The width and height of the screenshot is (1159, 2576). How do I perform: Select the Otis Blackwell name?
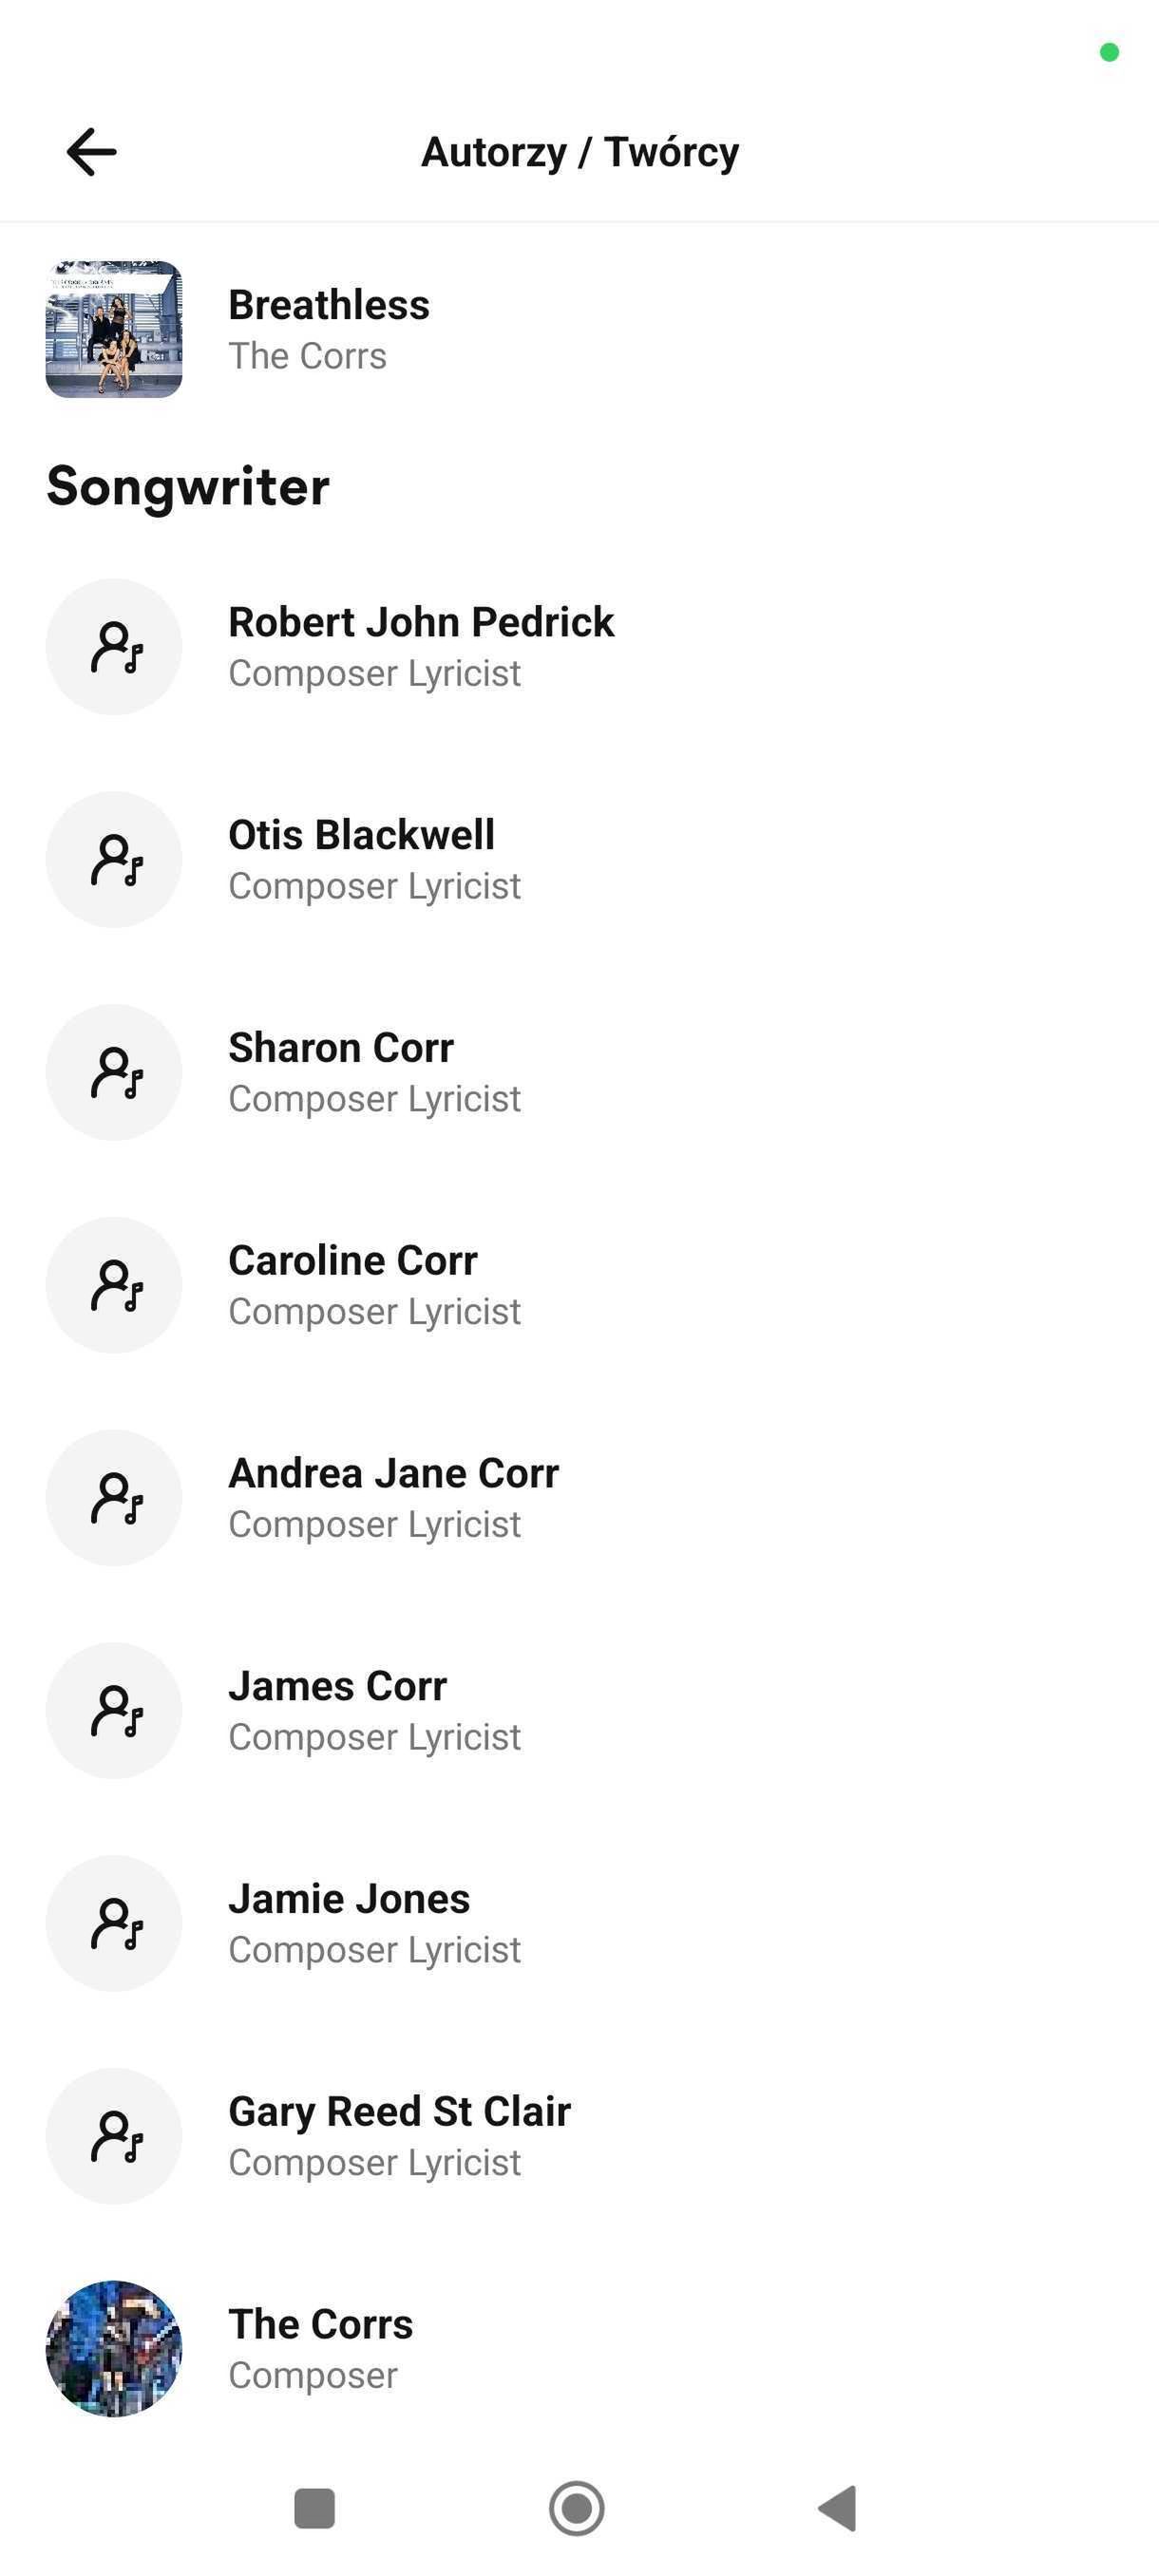[361, 835]
